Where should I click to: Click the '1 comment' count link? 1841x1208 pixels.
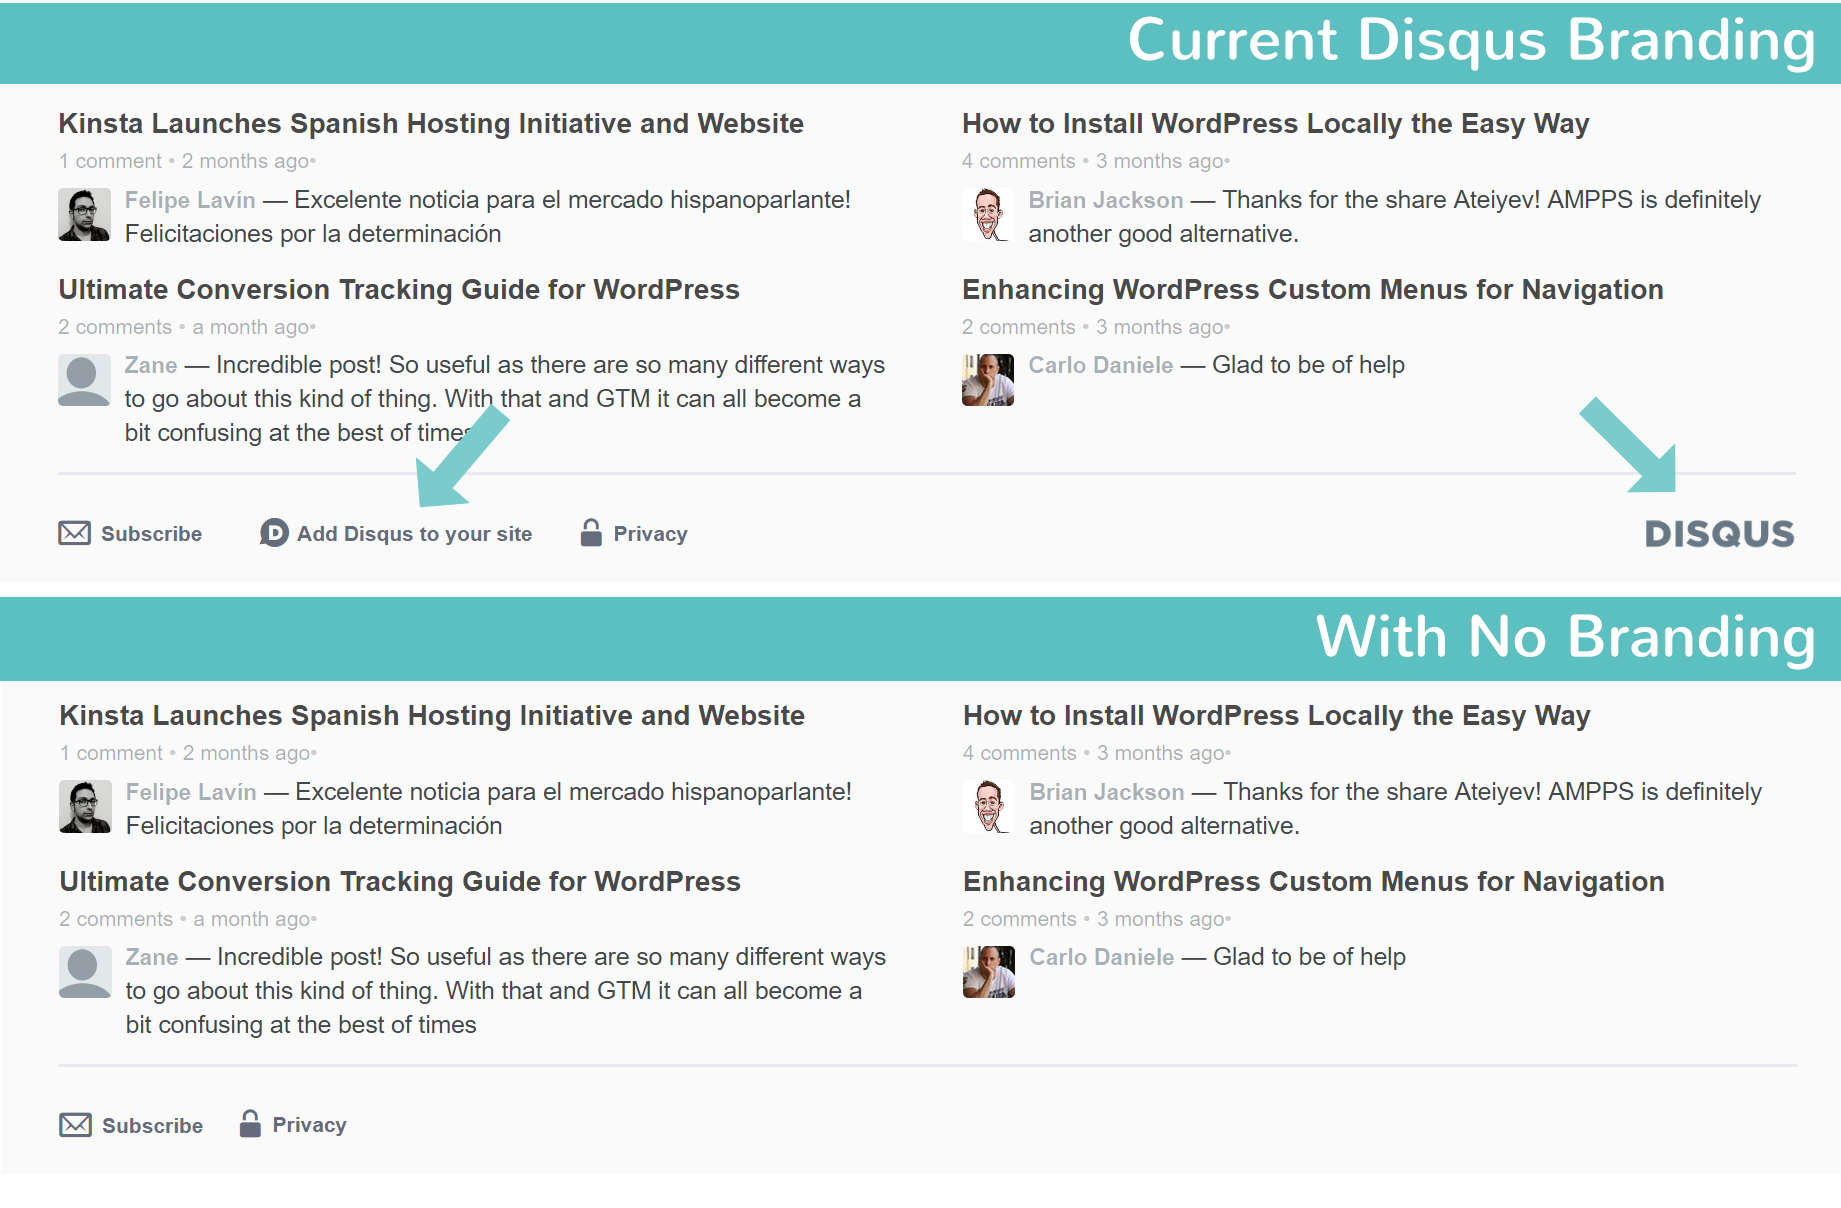(110, 161)
